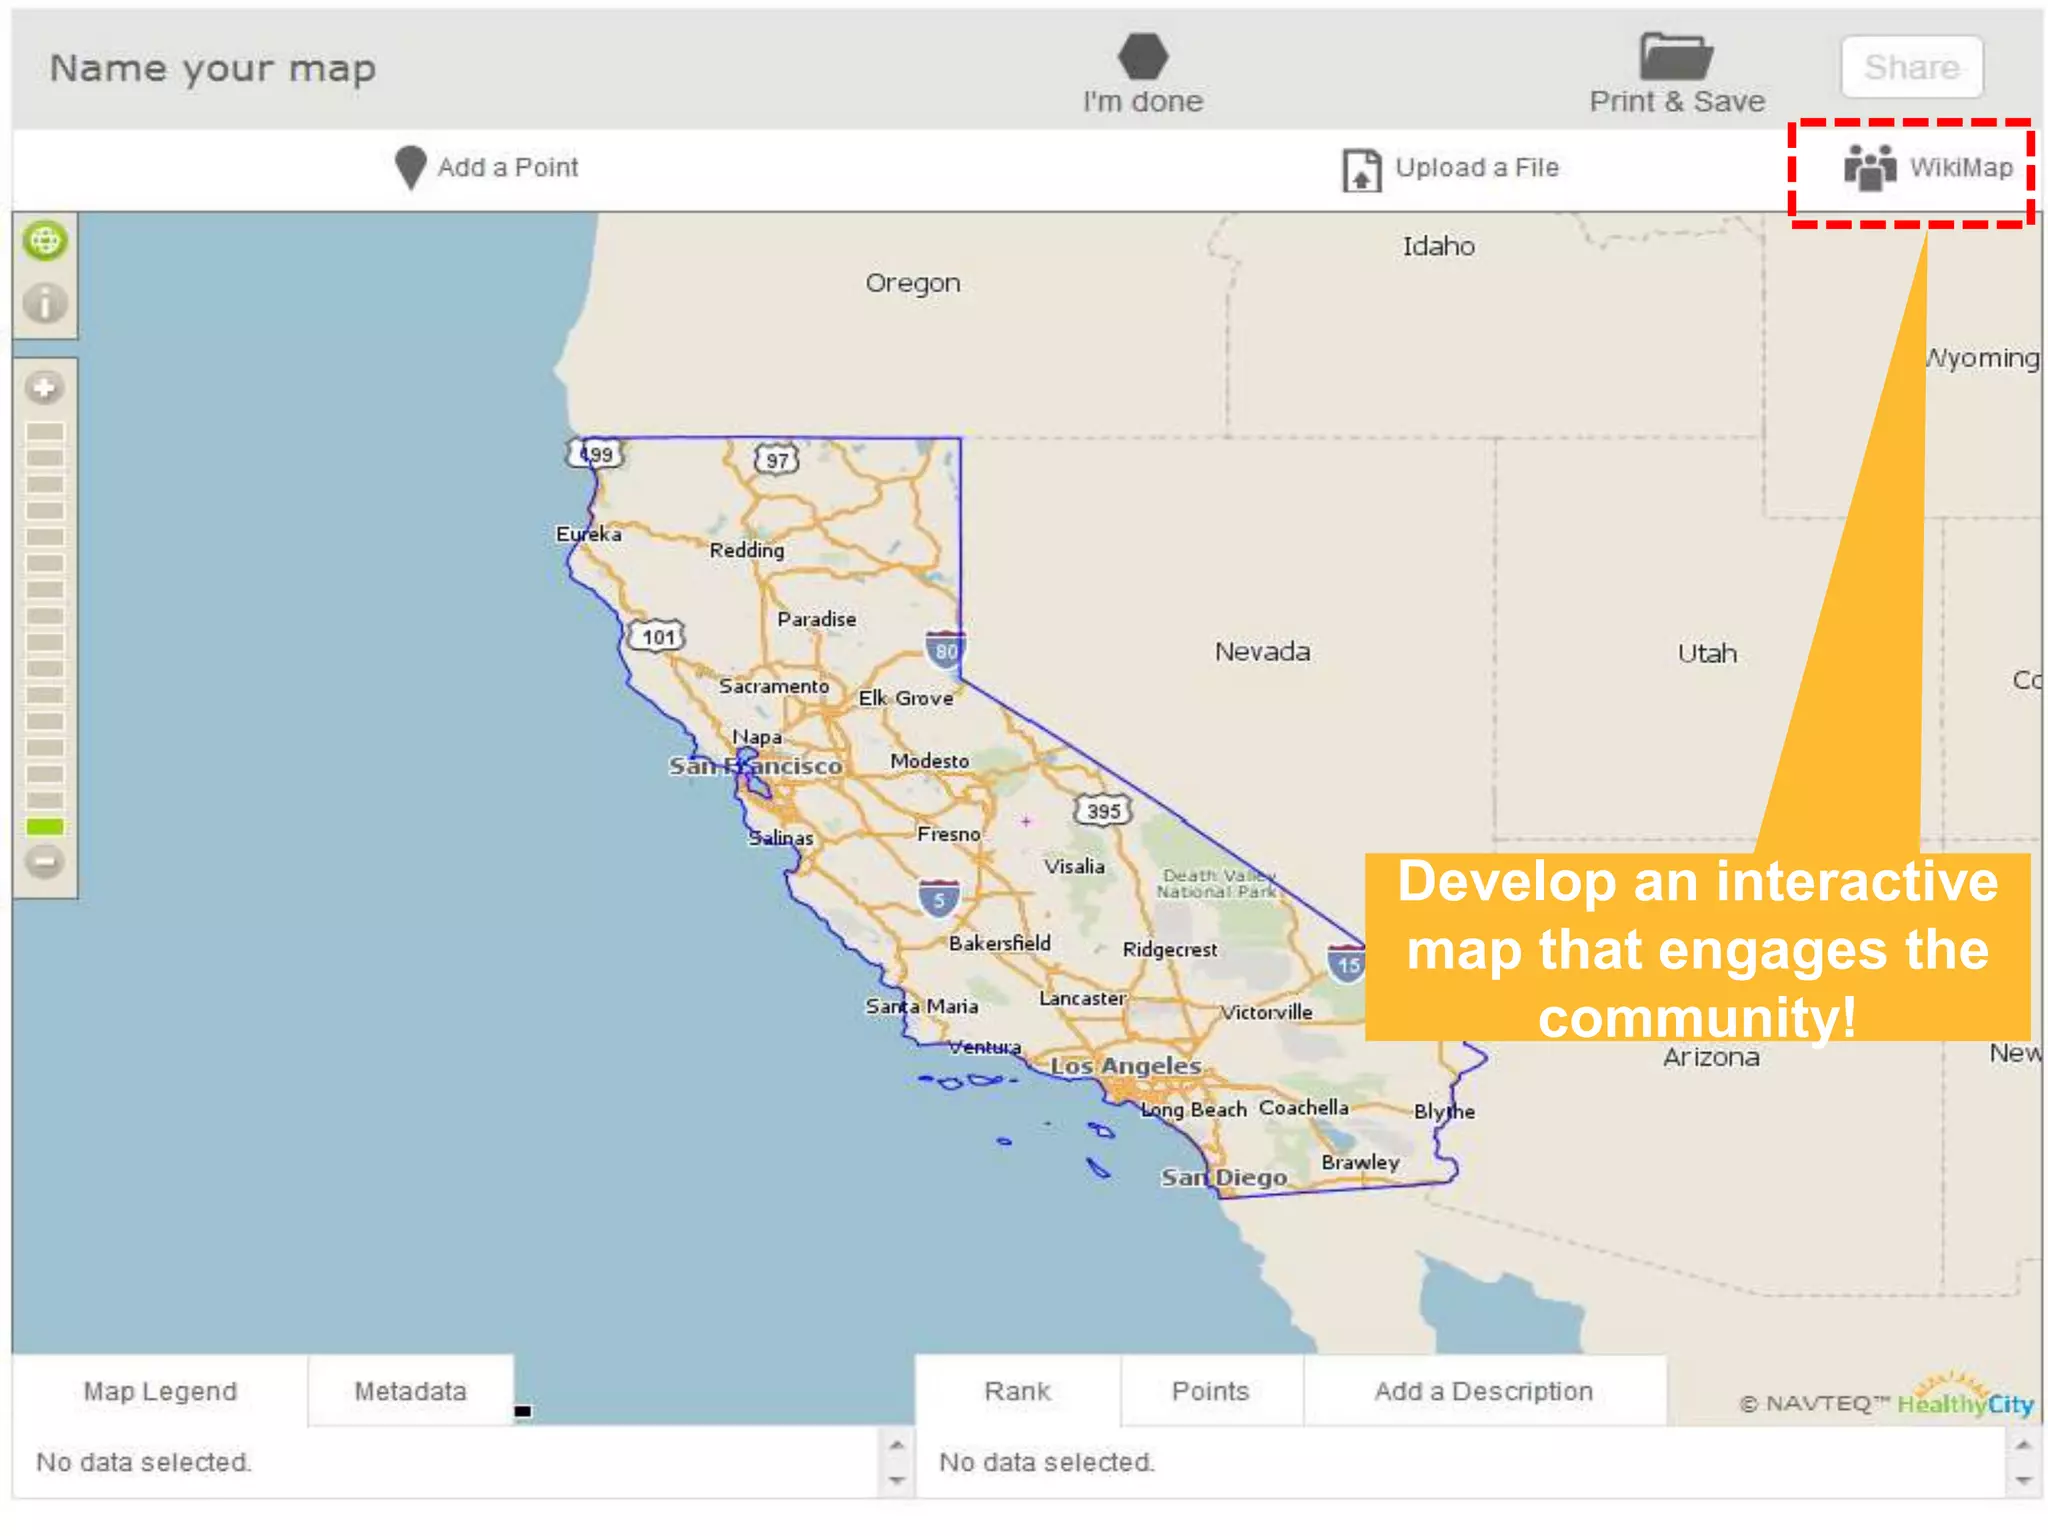Screen dimensions: 2048x1536
Task: Click the Los Angeles label on map
Action: (1126, 1066)
